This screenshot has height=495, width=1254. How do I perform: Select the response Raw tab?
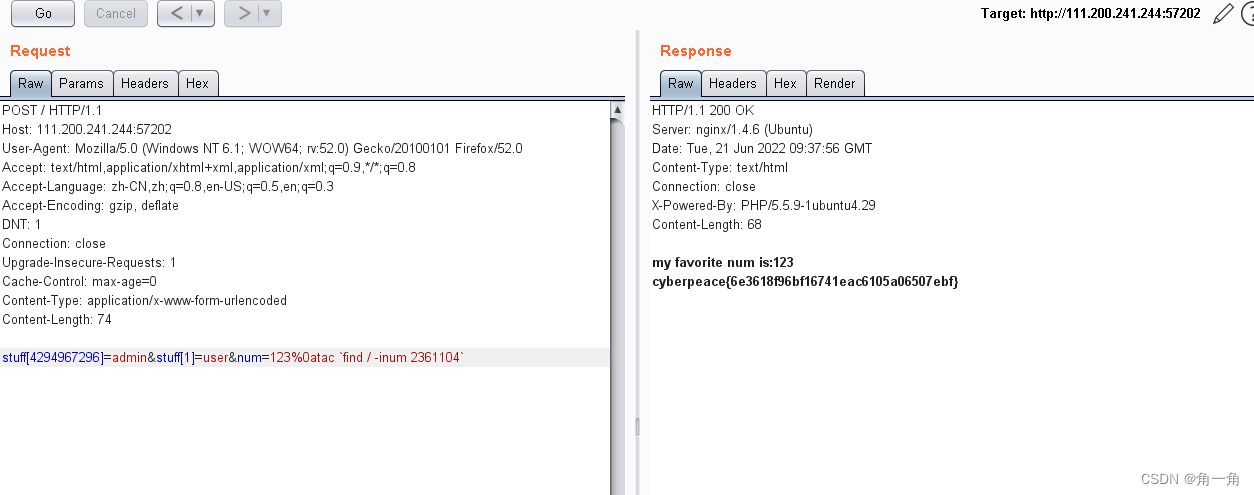pyautogui.click(x=680, y=83)
